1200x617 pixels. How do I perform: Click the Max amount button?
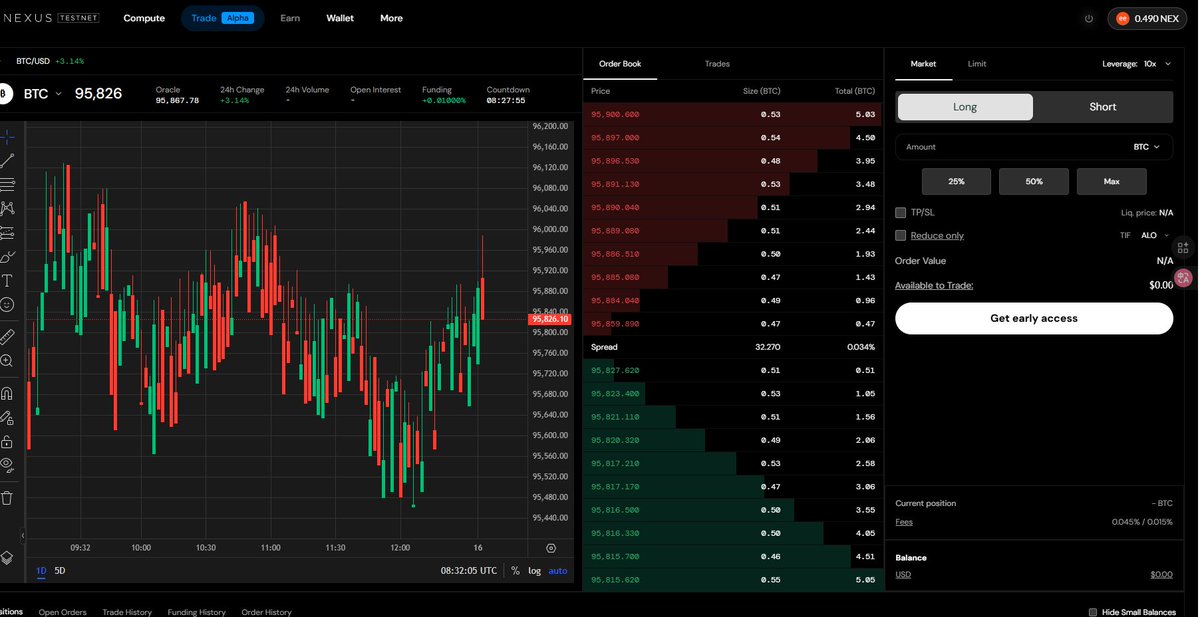click(1111, 181)
